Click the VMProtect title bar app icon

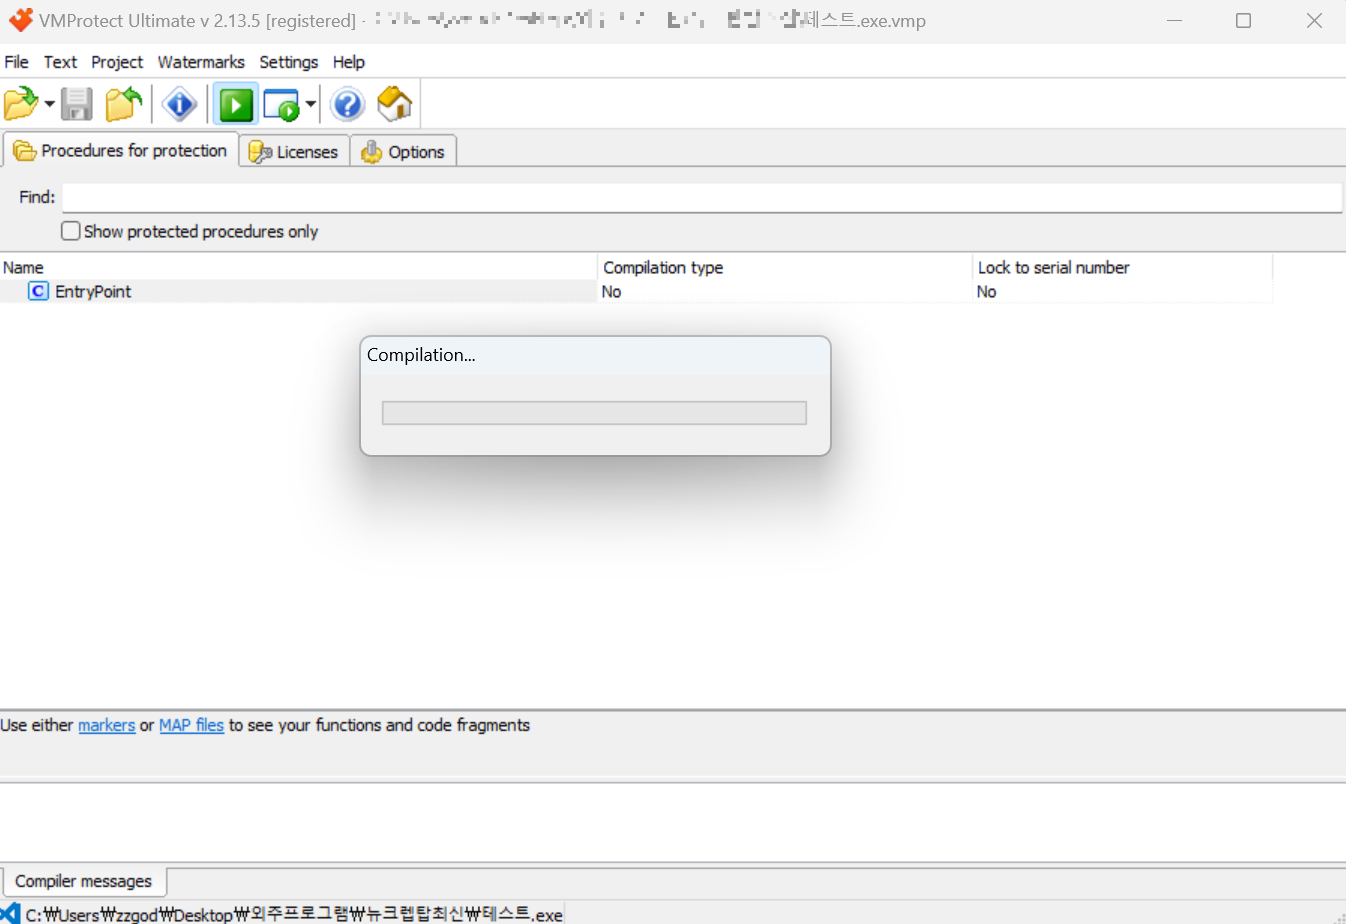20,20
